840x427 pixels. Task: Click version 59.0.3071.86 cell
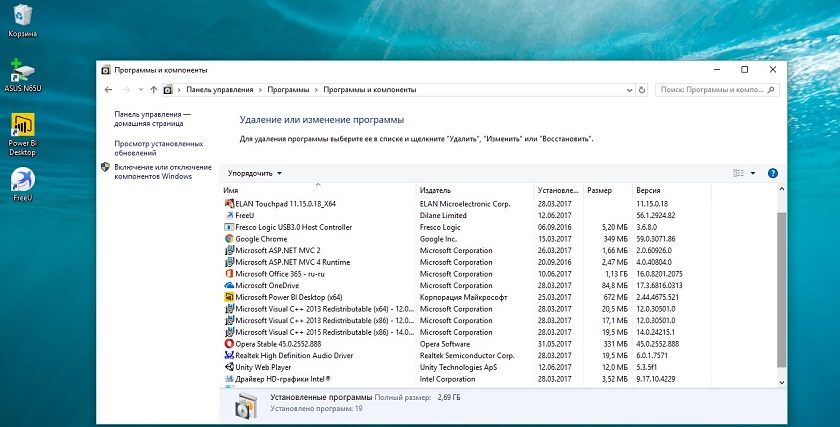(x=656, y=239)
